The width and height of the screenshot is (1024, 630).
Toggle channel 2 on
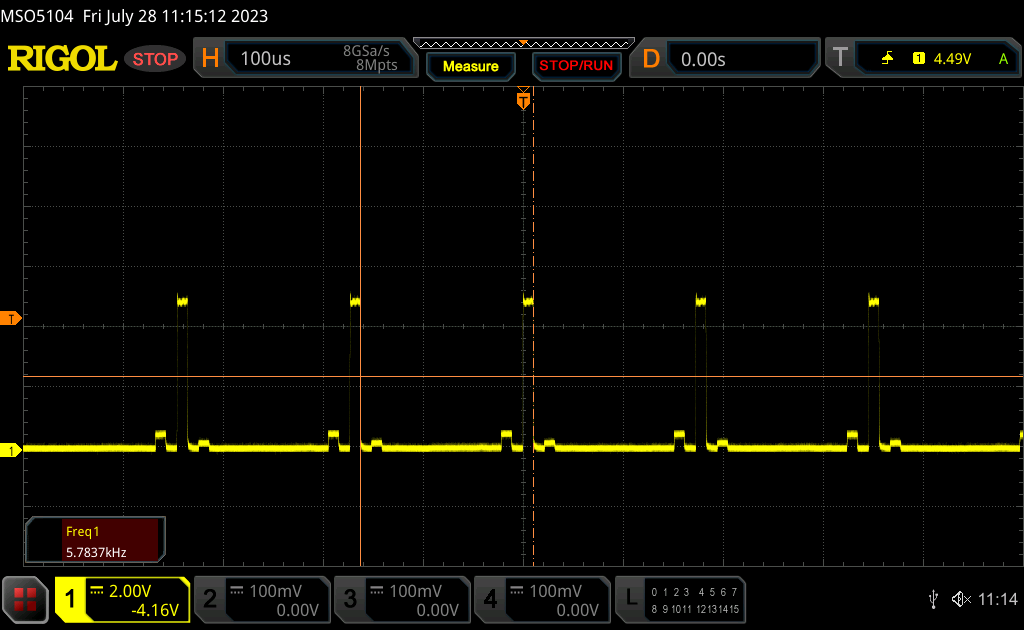click(x=210, y=599)
